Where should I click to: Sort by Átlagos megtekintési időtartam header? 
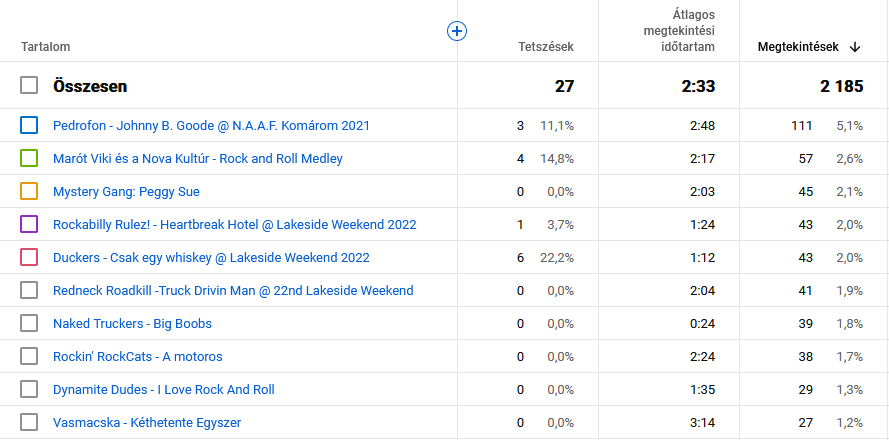point(679,31)
